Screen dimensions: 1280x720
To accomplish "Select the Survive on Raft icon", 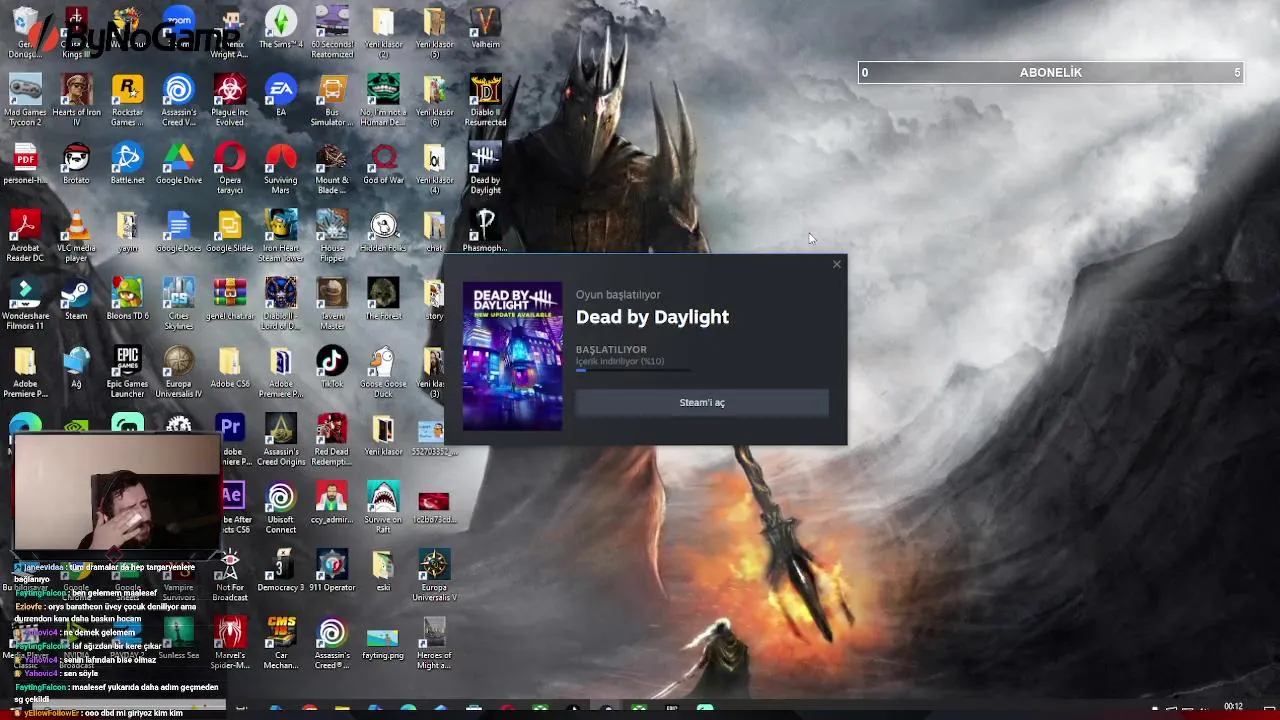I will pos(383,509).
